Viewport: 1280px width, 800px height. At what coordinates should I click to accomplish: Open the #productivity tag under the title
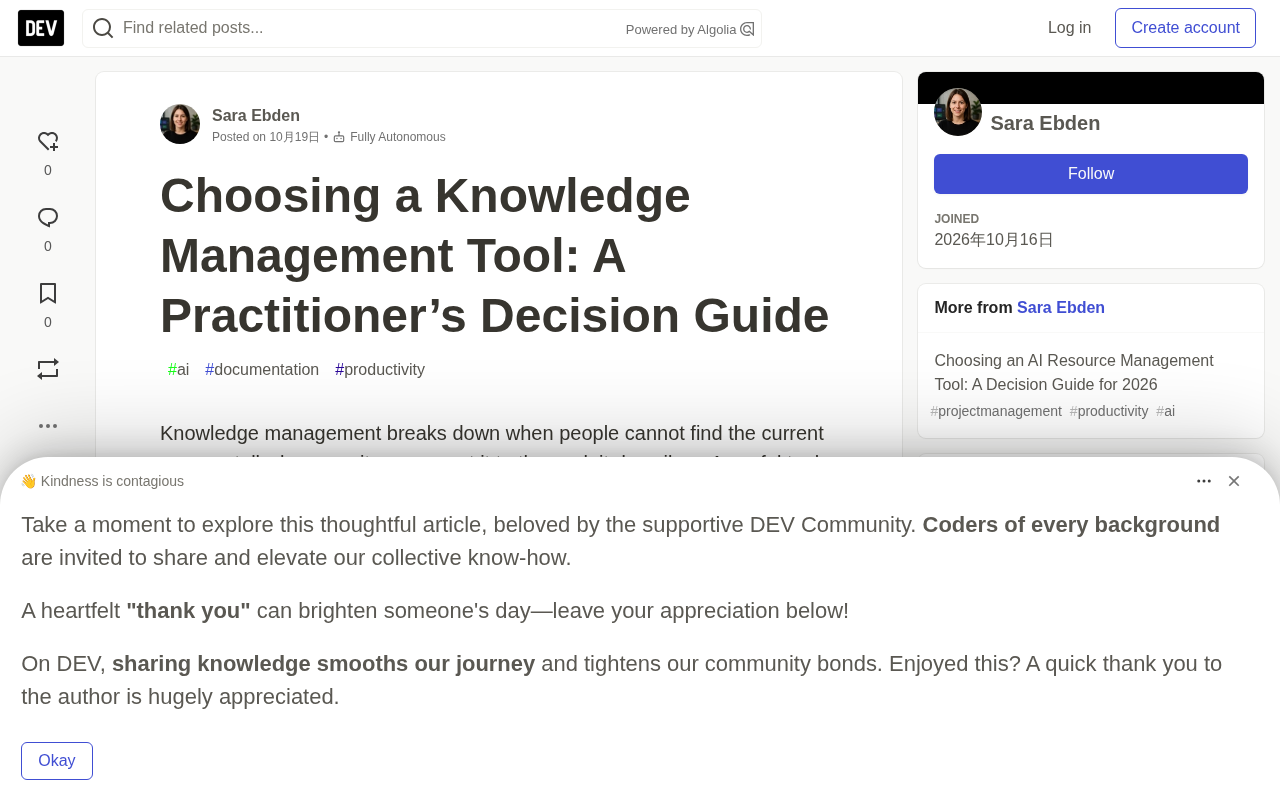380,370
